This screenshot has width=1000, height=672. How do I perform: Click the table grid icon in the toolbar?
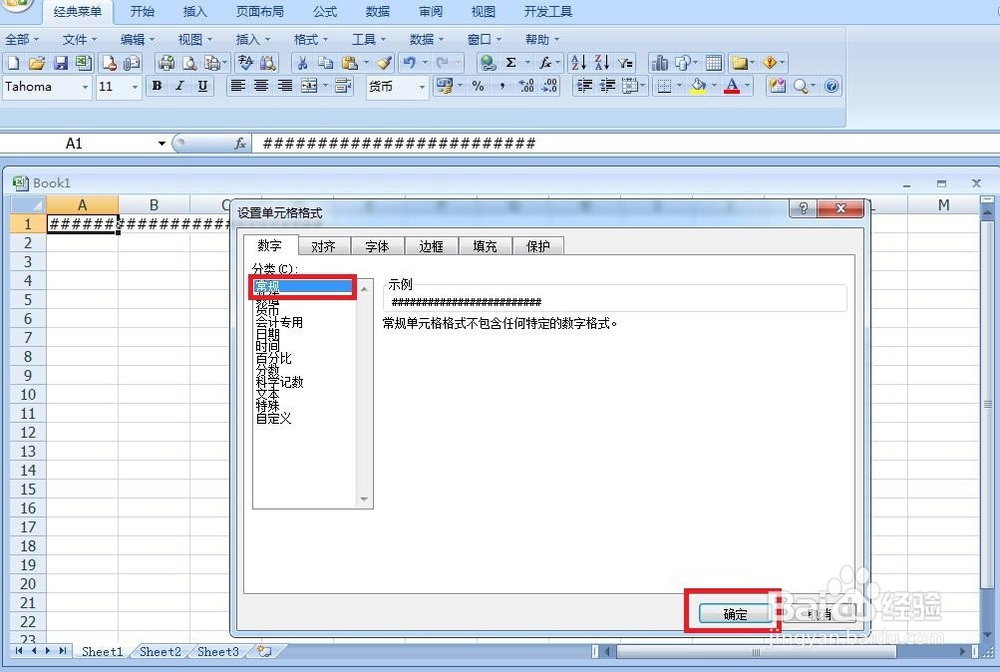pos(714,62)
